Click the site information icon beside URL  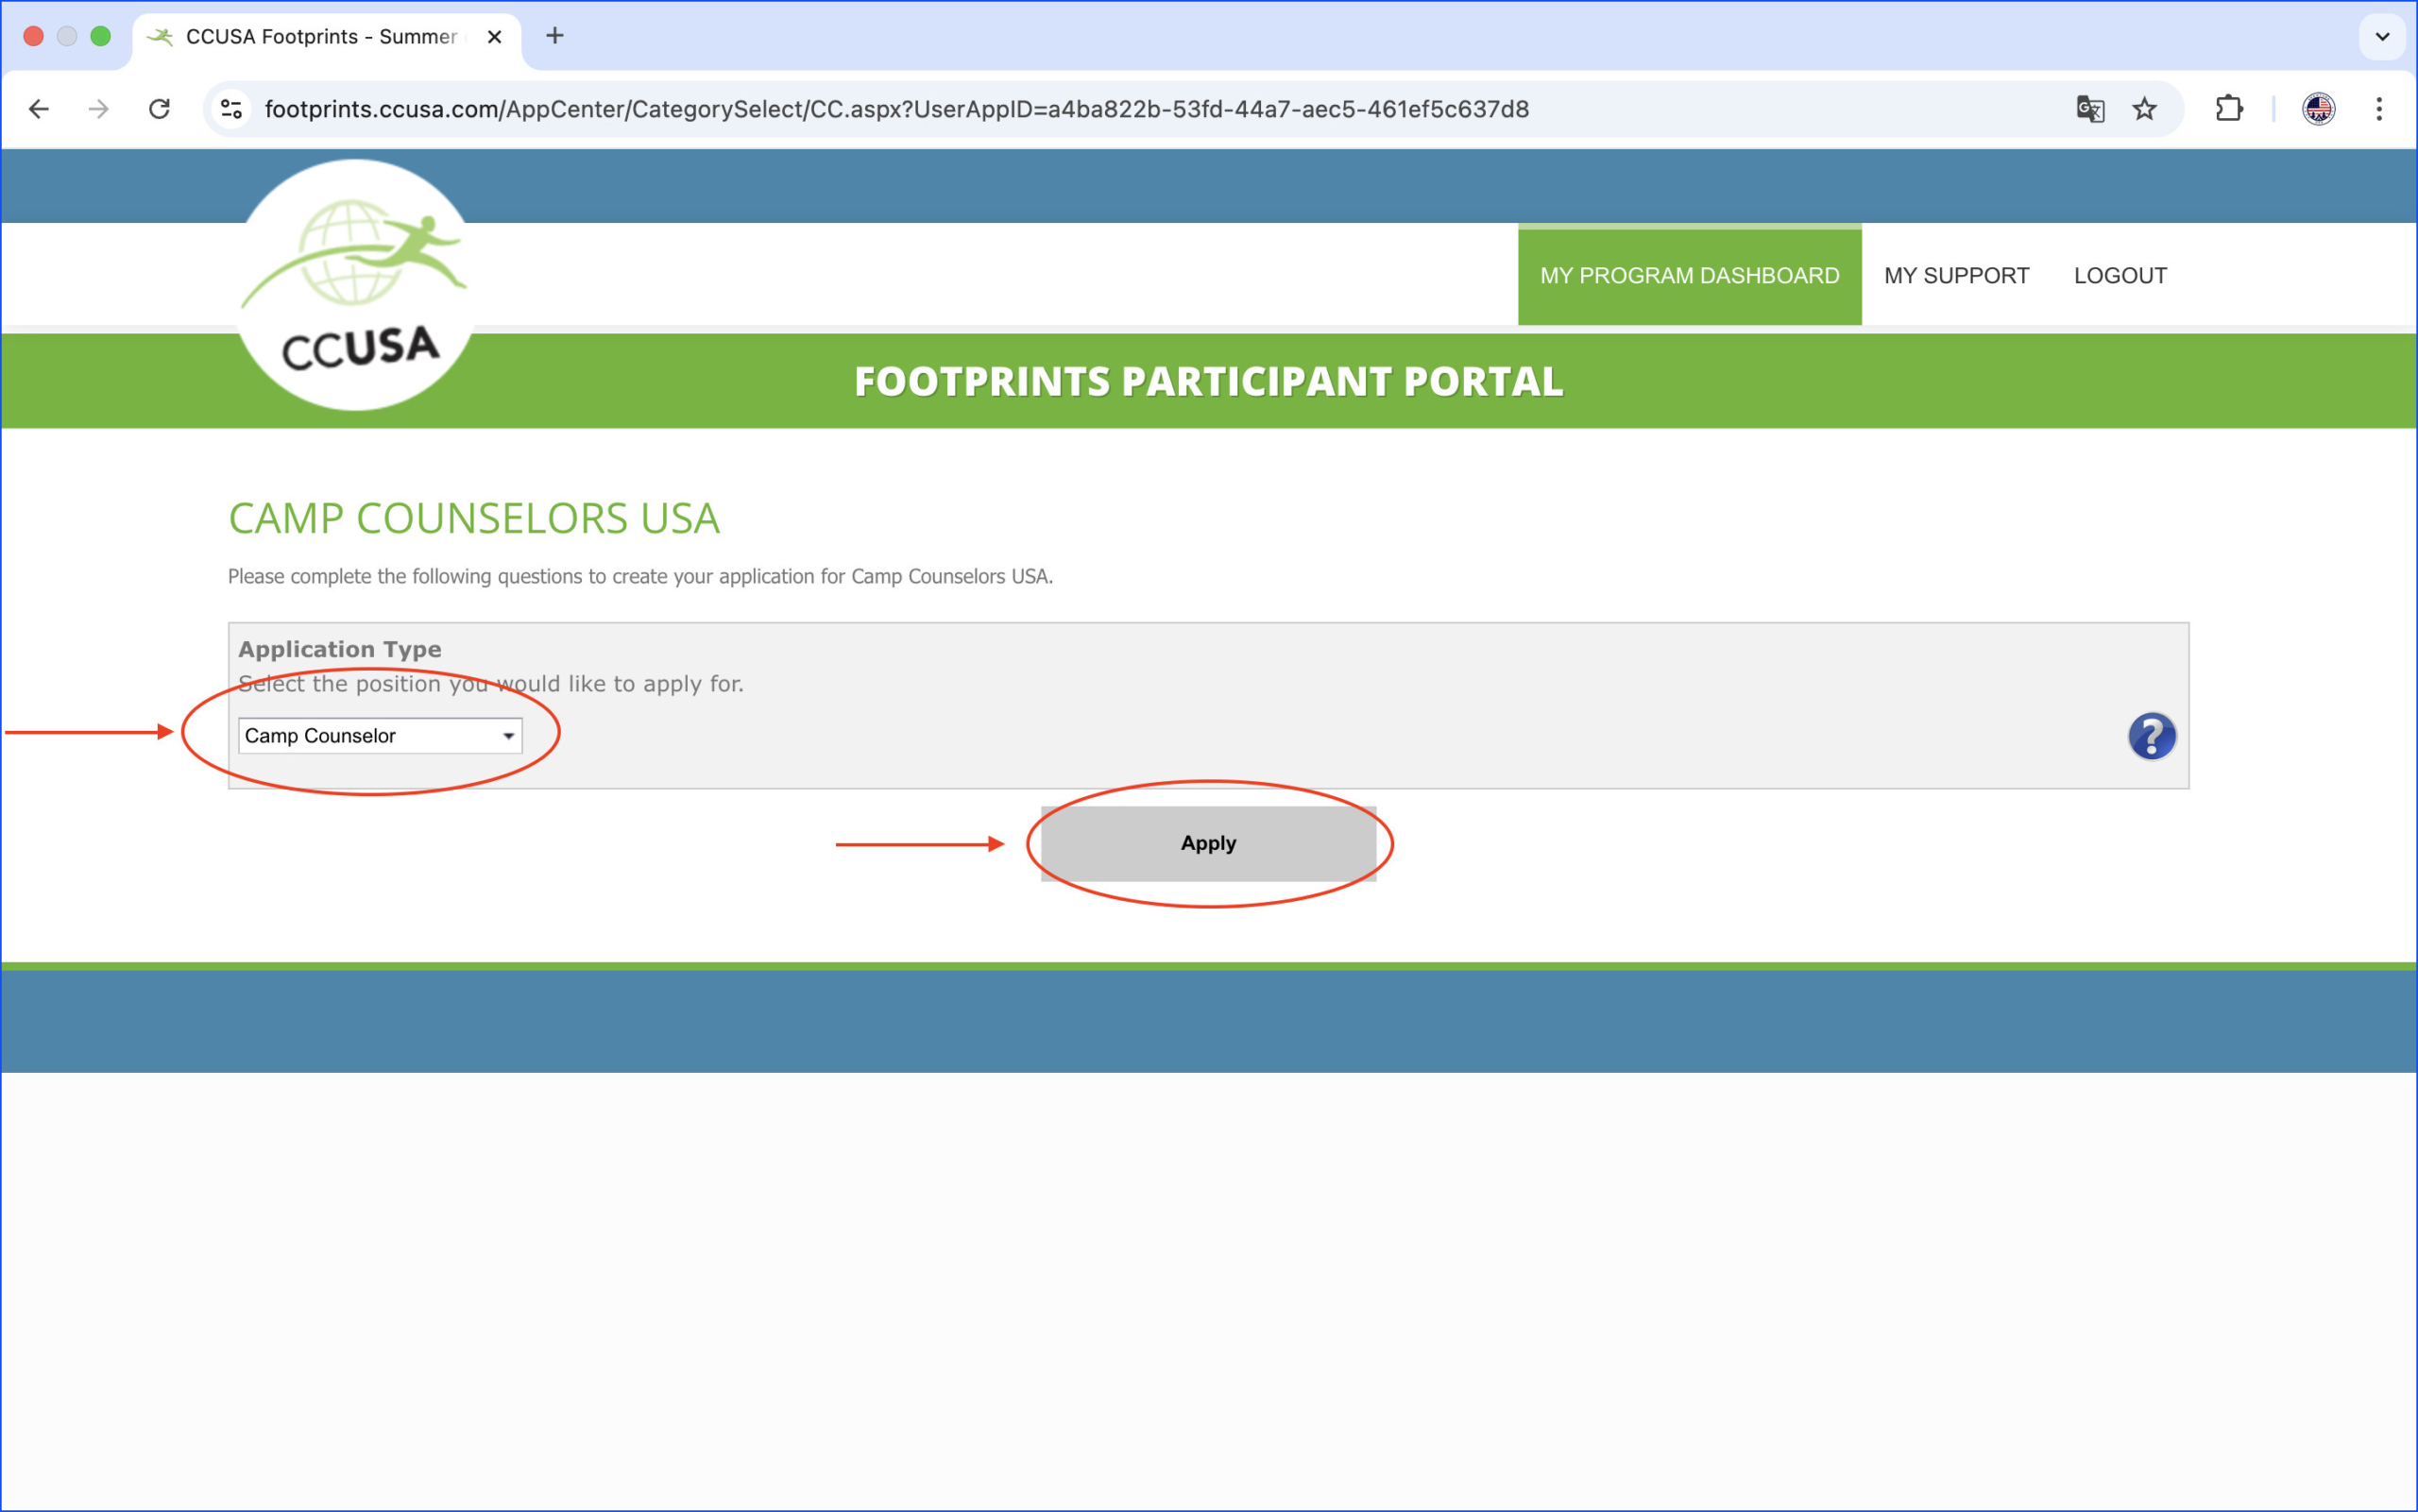coord(232,109)
